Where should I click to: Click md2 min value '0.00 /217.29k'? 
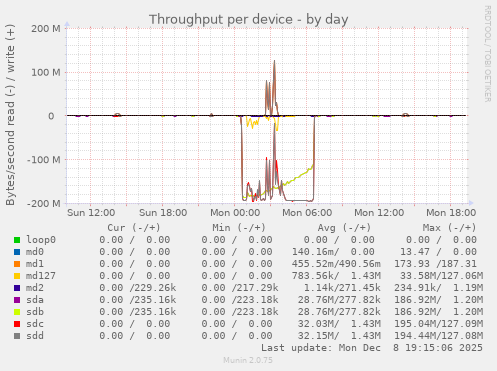click(x=240, y=288)
